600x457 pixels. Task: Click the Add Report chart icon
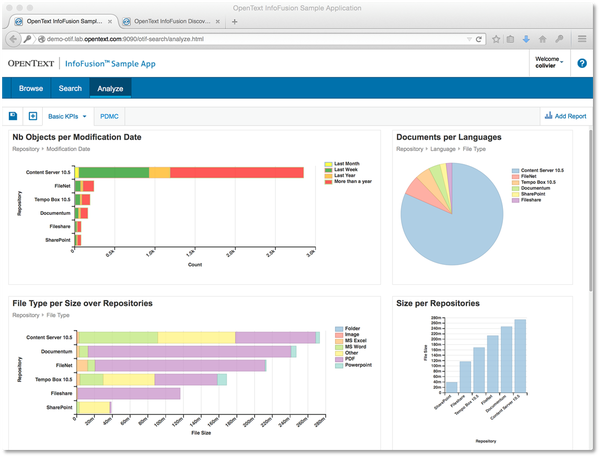pos(548,115)
